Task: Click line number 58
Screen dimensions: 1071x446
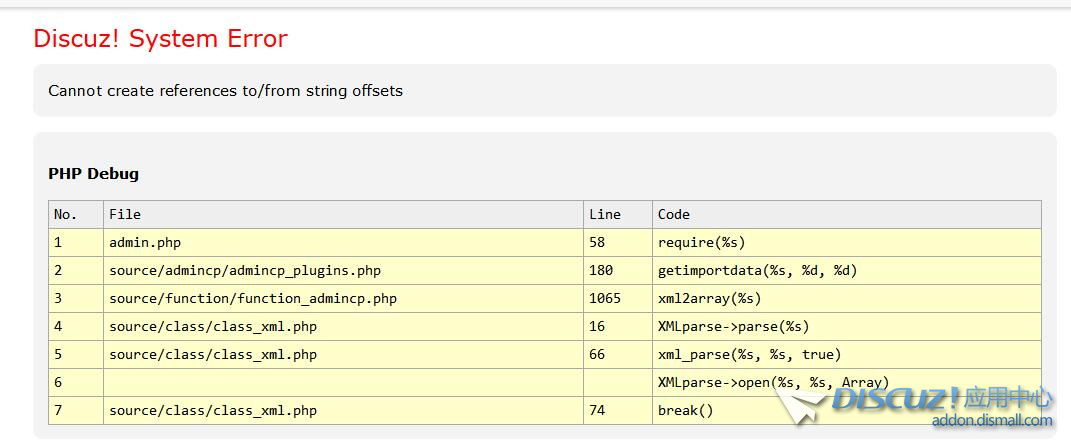Action: 618,242
